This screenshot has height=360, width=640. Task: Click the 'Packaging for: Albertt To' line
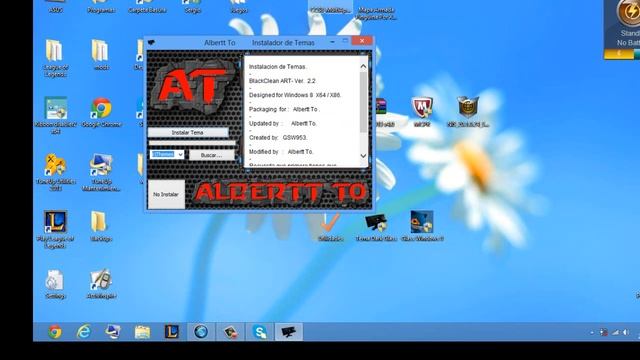(x=284, y=109)
